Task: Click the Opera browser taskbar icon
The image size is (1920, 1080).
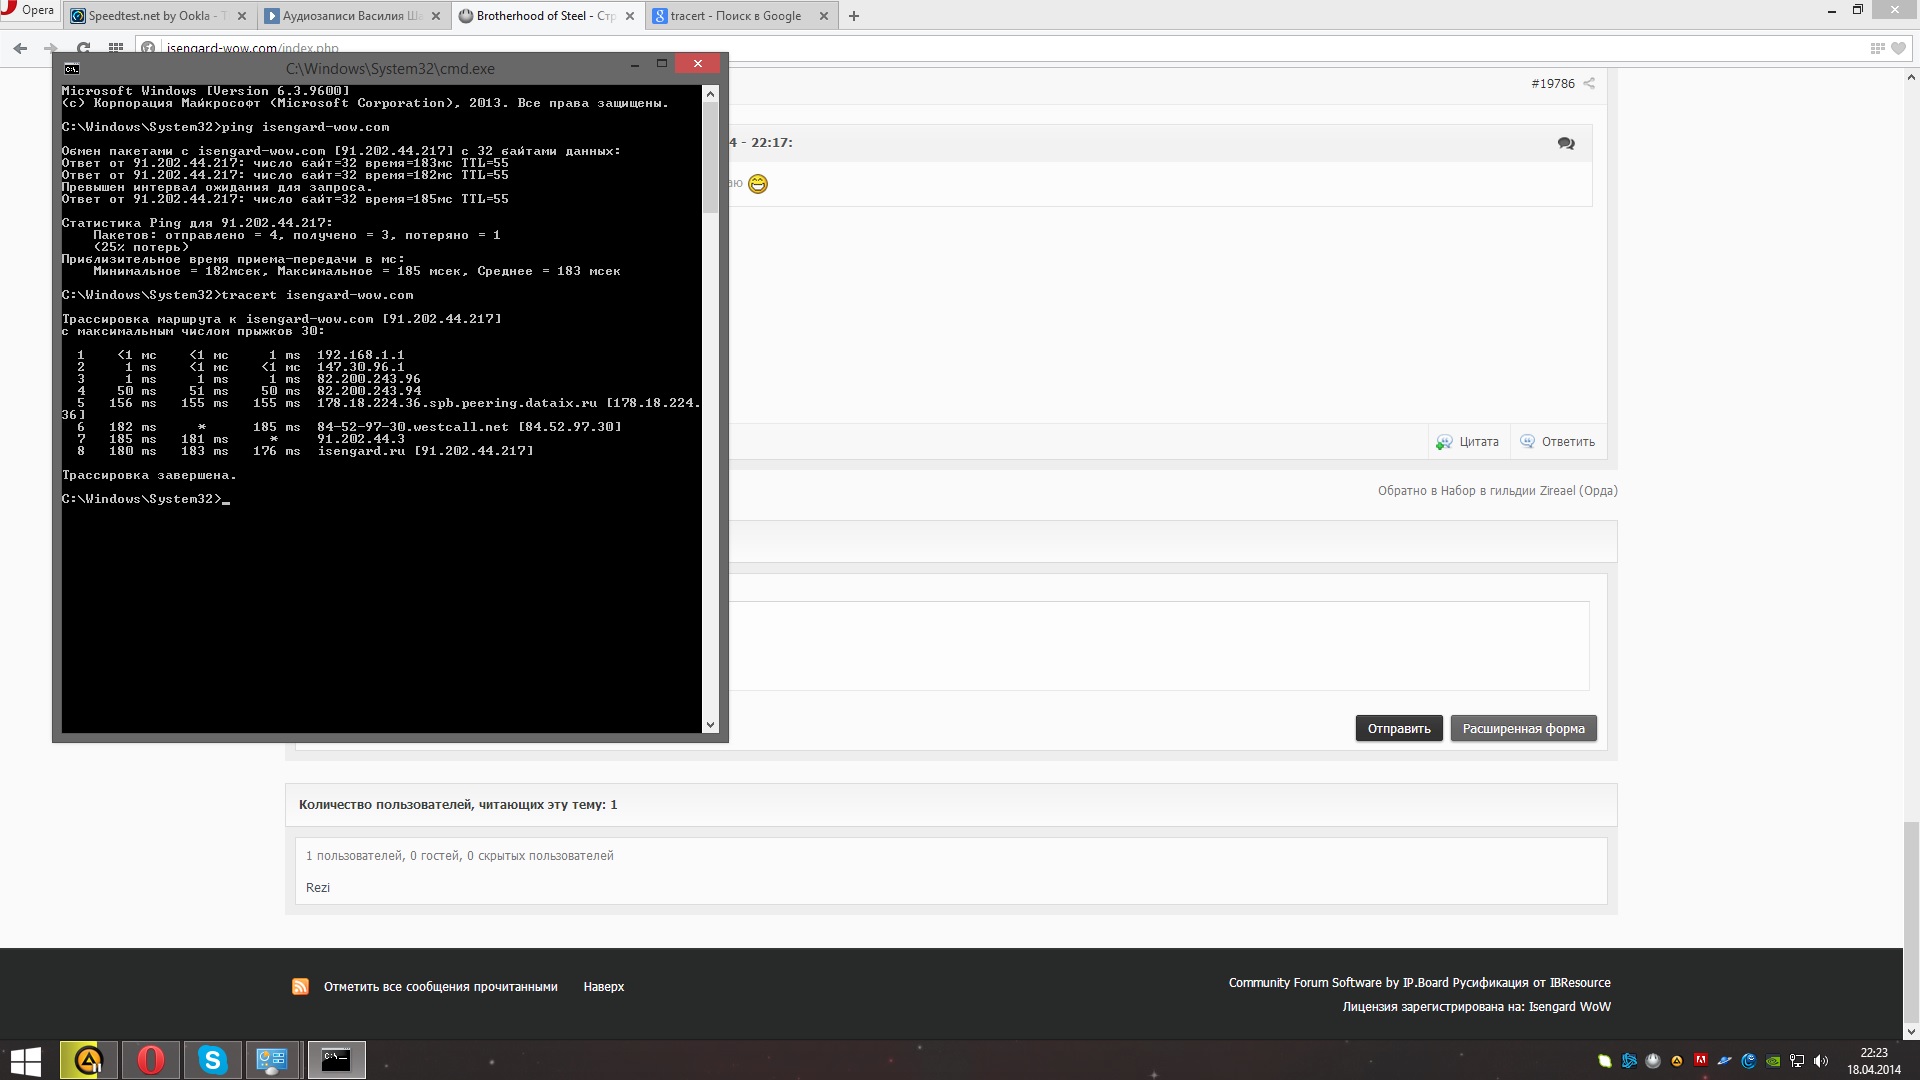Action: (151, 1060)
